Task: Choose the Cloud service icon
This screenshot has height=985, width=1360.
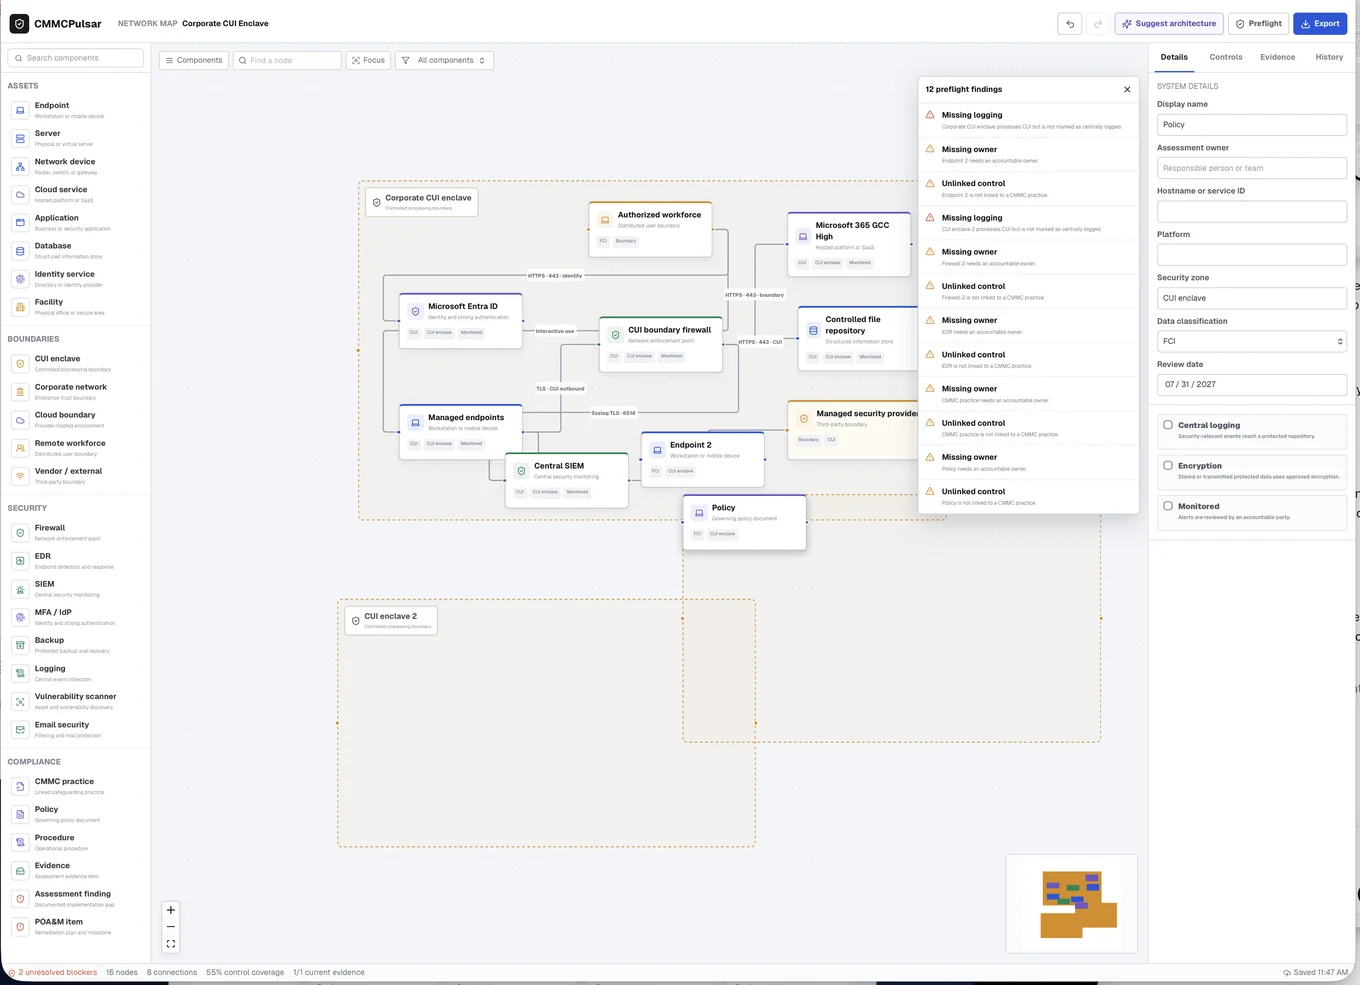Action: tap(20, 194)
